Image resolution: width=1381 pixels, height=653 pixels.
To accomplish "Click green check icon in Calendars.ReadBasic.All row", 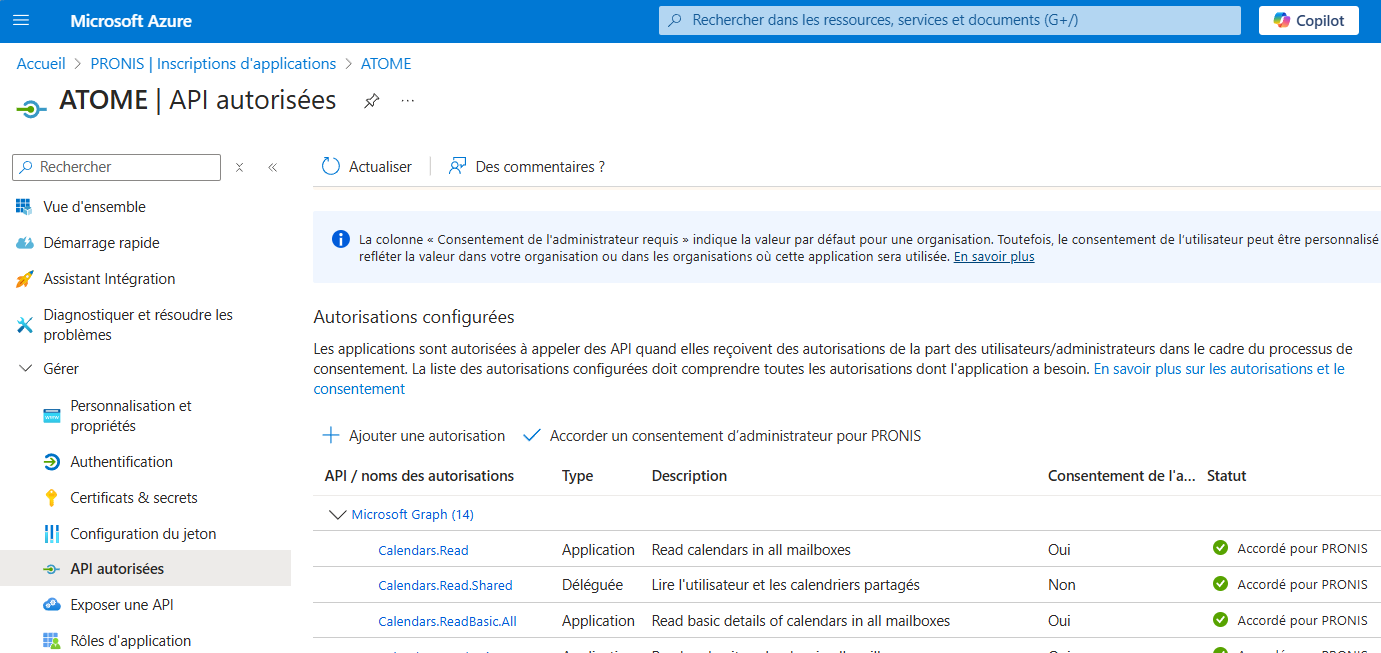I will (1220, 620).
